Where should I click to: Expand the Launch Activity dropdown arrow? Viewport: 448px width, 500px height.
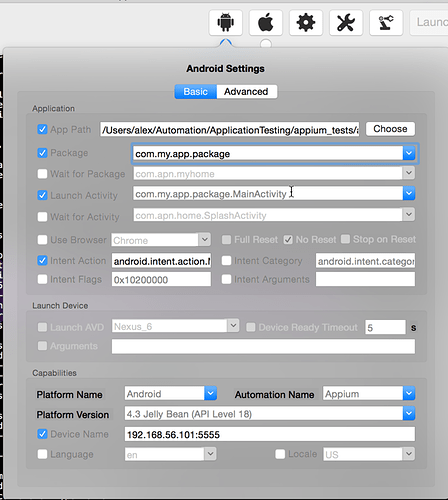click(409, 193)
